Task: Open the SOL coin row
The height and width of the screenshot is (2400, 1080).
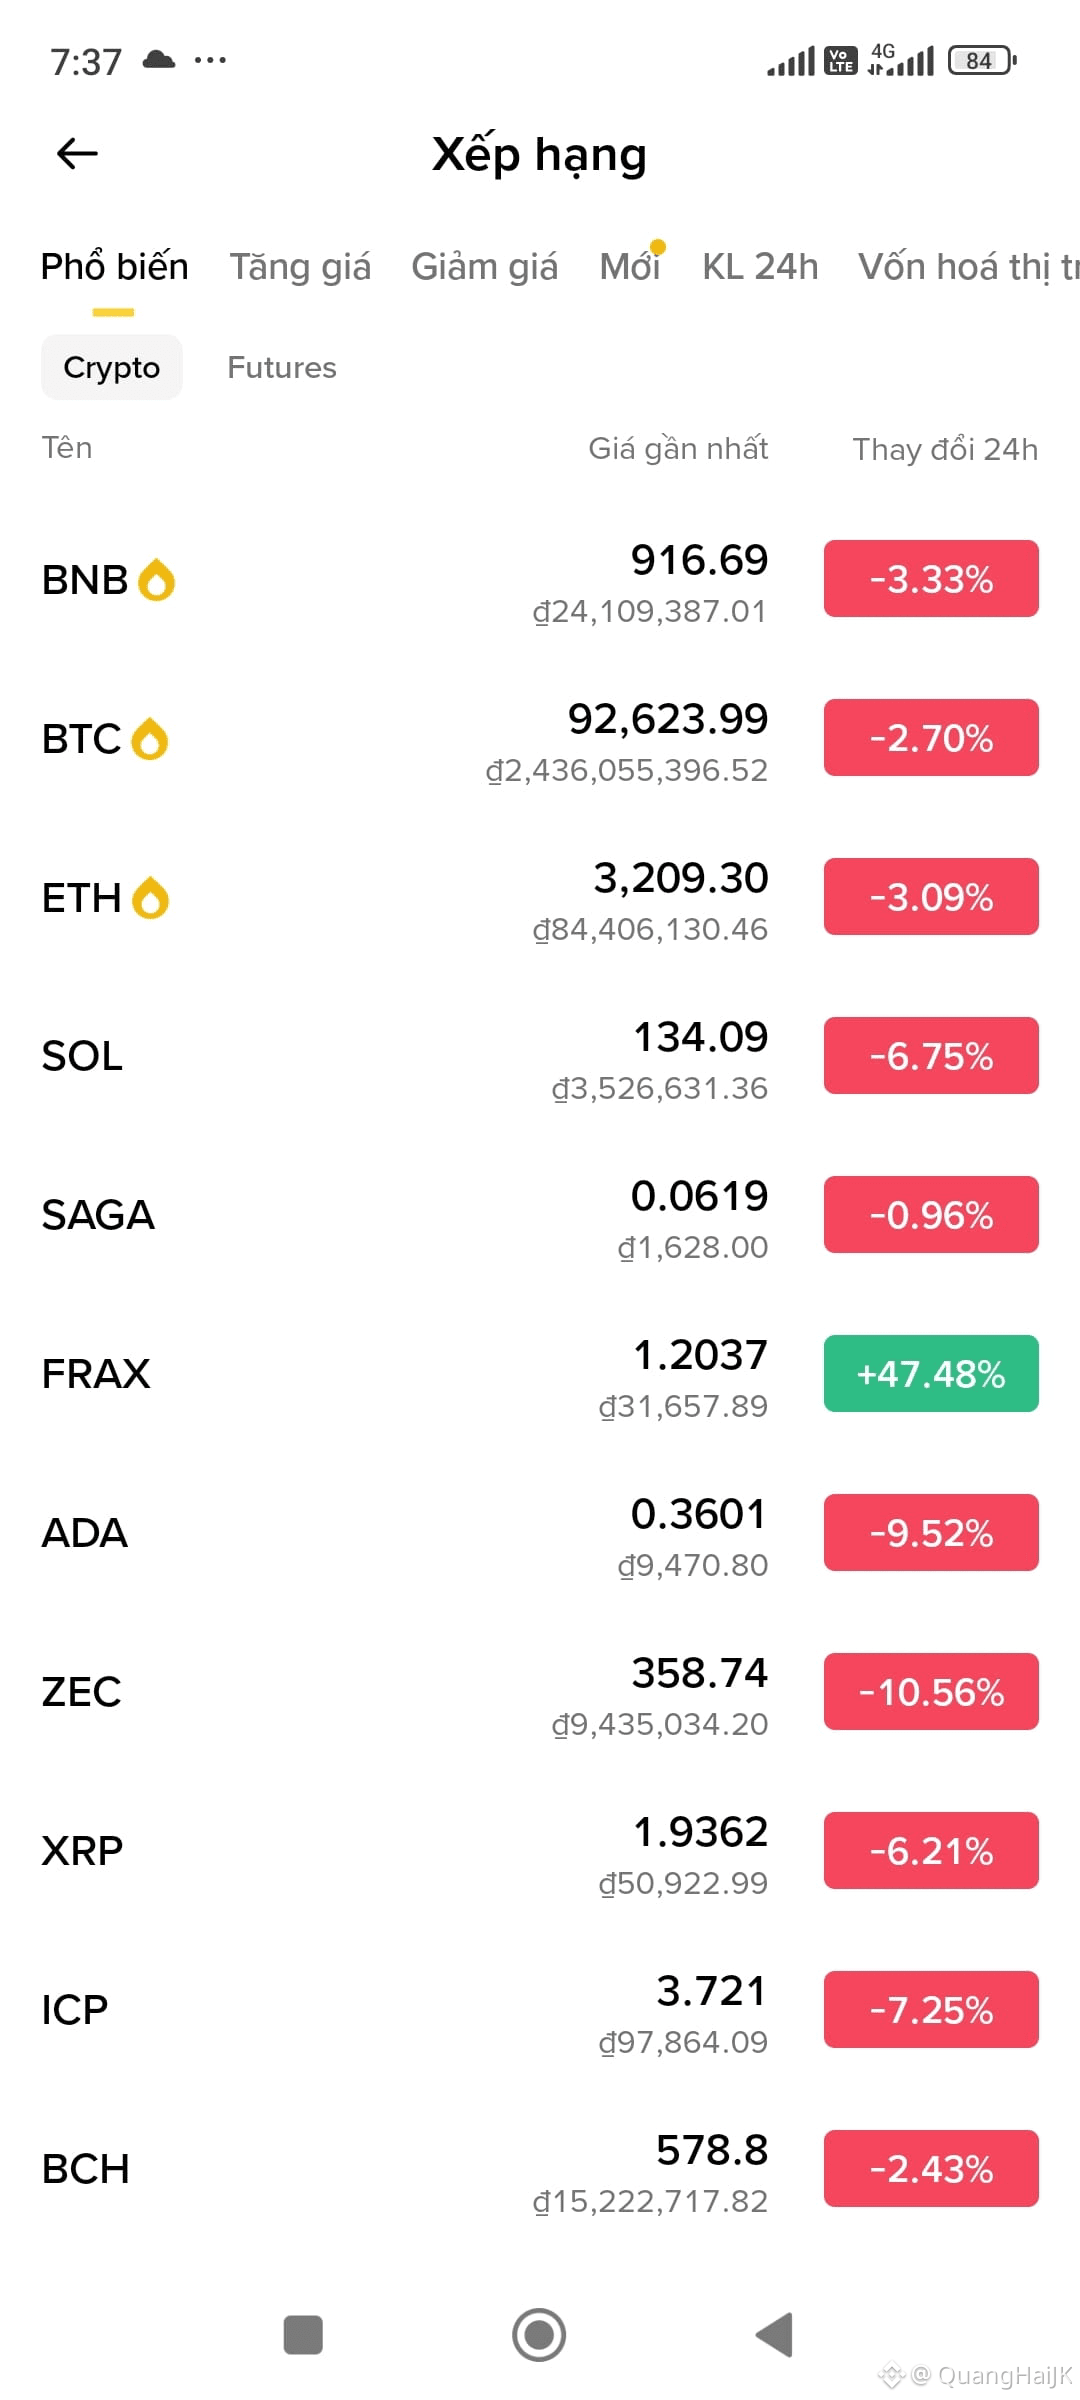Action: tap(540, 1056)
